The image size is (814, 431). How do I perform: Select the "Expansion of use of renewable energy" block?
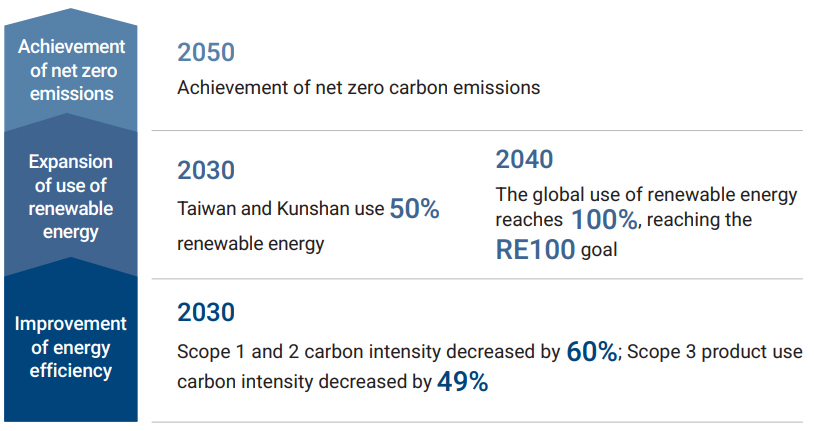(x=71, y=197)
